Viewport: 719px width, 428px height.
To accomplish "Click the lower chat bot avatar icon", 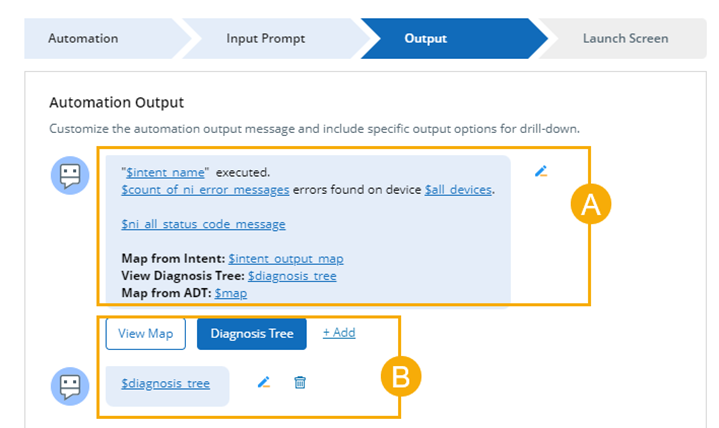I will pyautogui.click(x=68, y=386).
